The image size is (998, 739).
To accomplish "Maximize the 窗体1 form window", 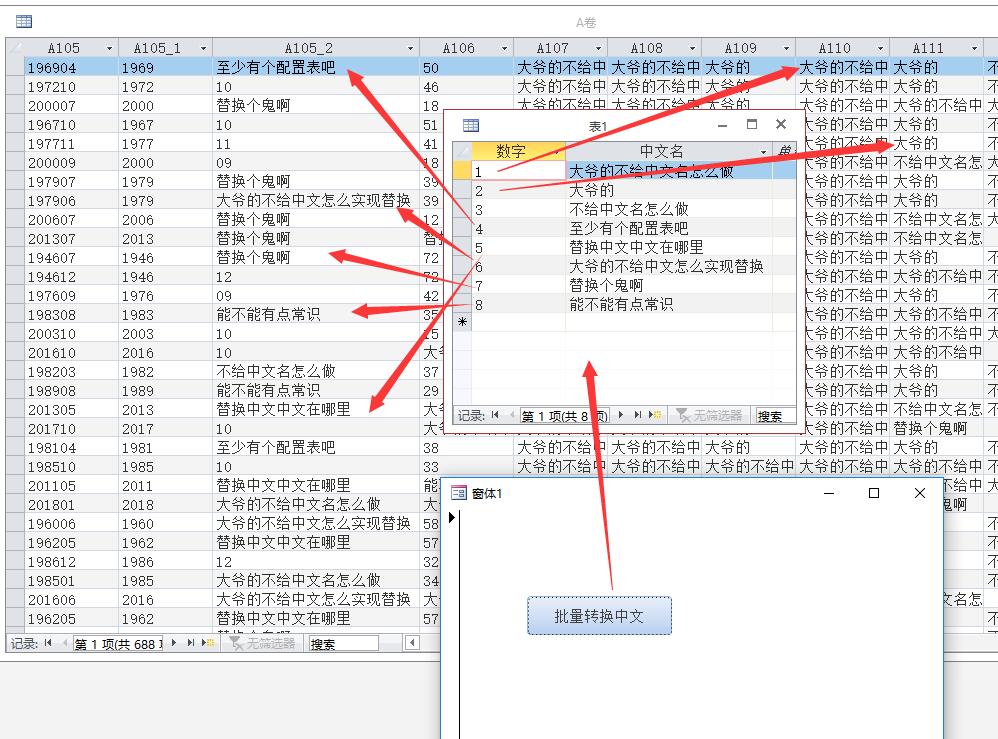I will [x=874, y=493].
